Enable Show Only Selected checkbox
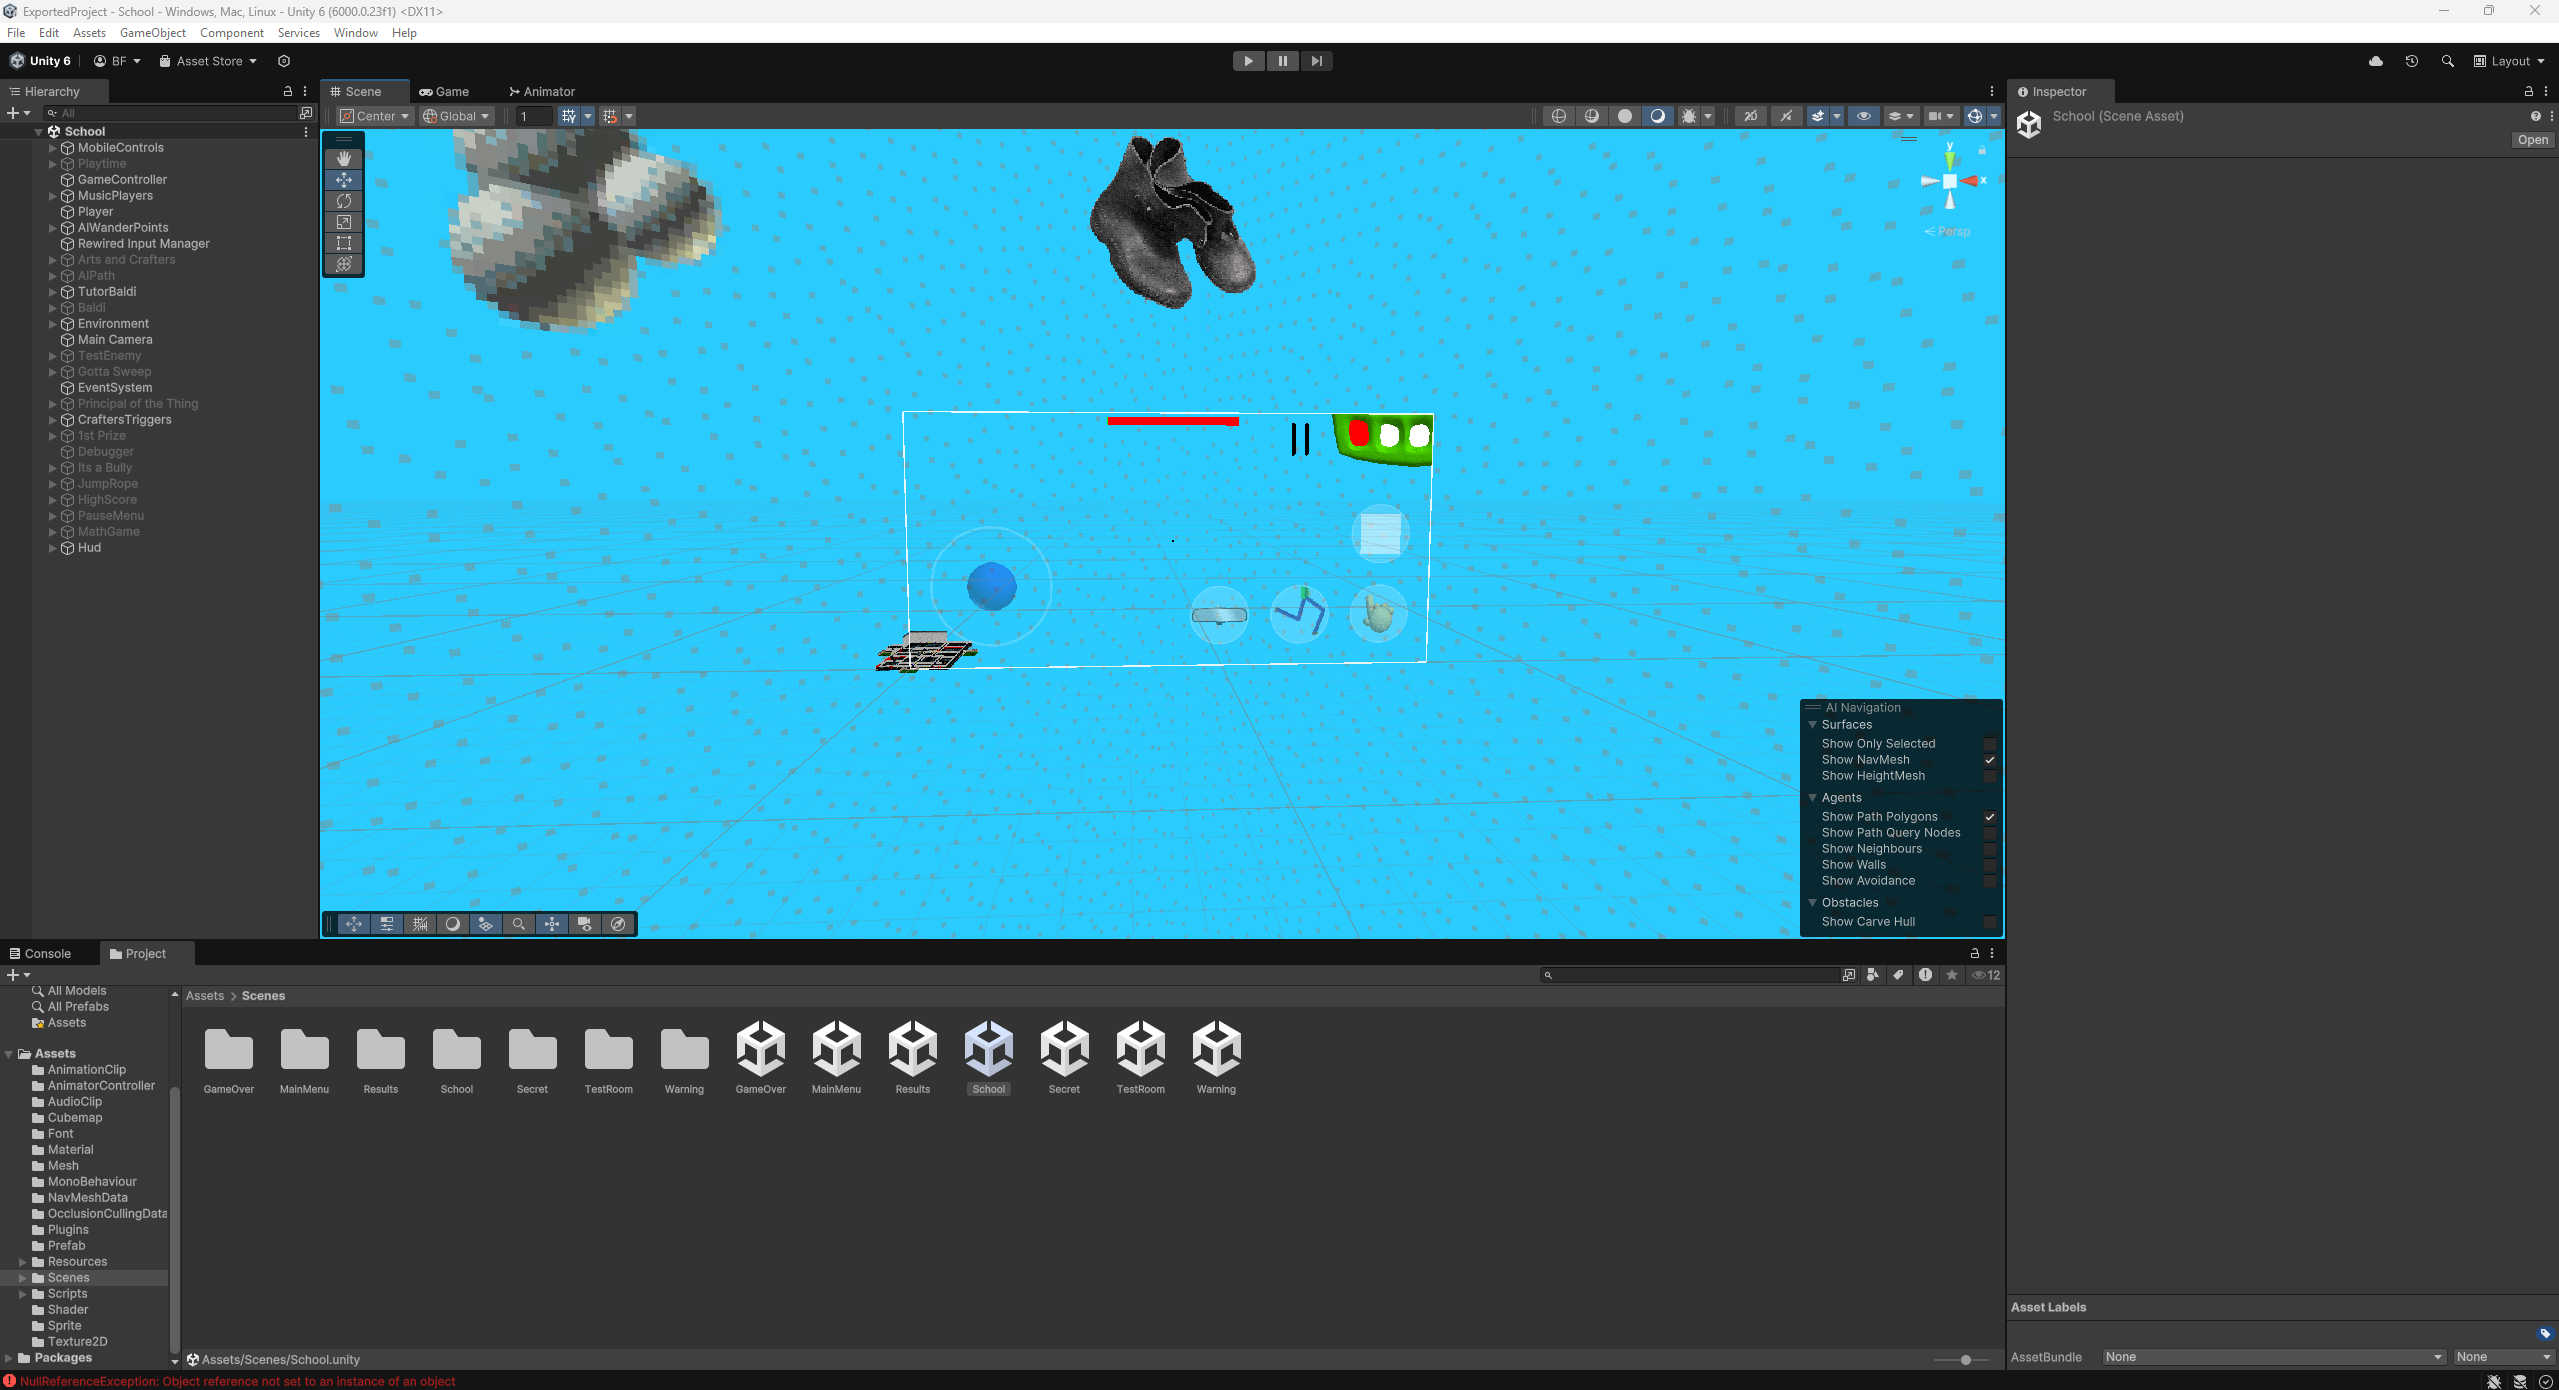This screenshot has height=1390, width=2559. coord(1989,744)
